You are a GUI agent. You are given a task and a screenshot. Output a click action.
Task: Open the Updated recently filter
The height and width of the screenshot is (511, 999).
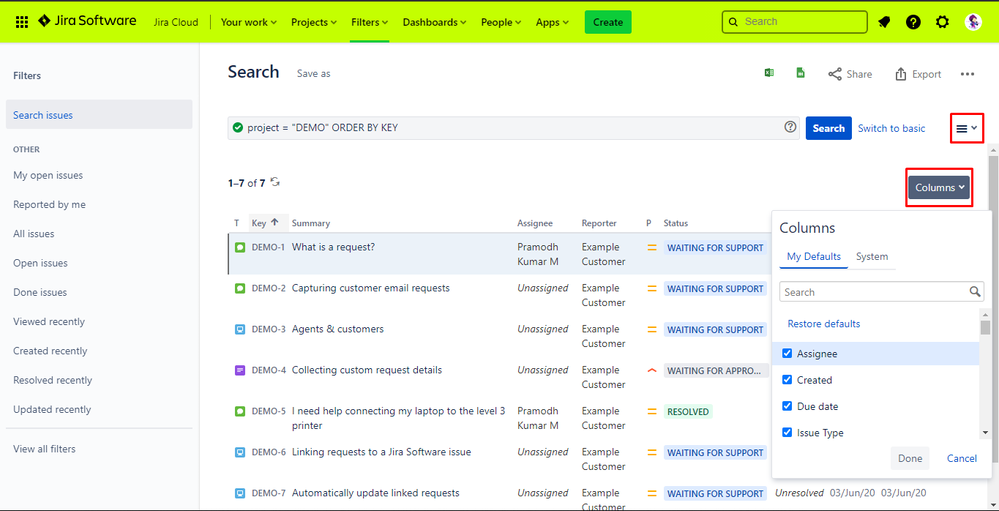pyautogui.click(x=52, y=410)
